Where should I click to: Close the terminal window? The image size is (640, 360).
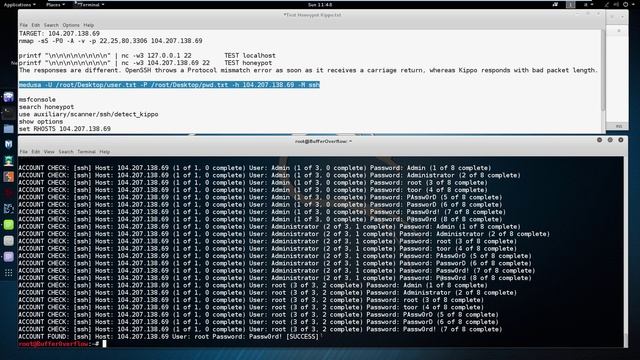[x=620, y=140]
